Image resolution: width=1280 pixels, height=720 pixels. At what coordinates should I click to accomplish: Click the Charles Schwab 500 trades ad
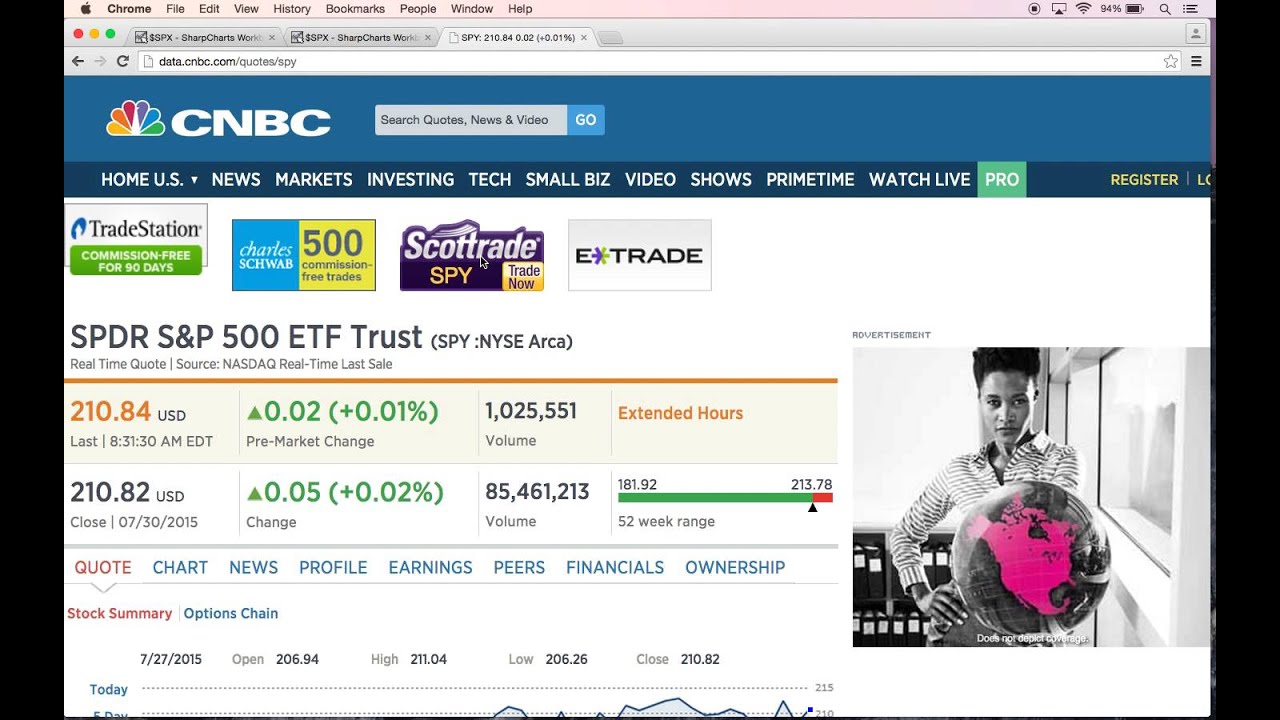pyautogui.click(x=304, y=255)
